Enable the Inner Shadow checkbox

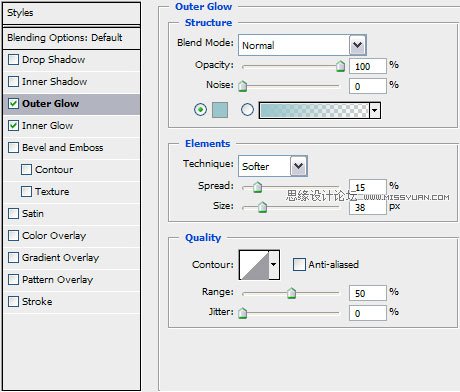[13, 82]
